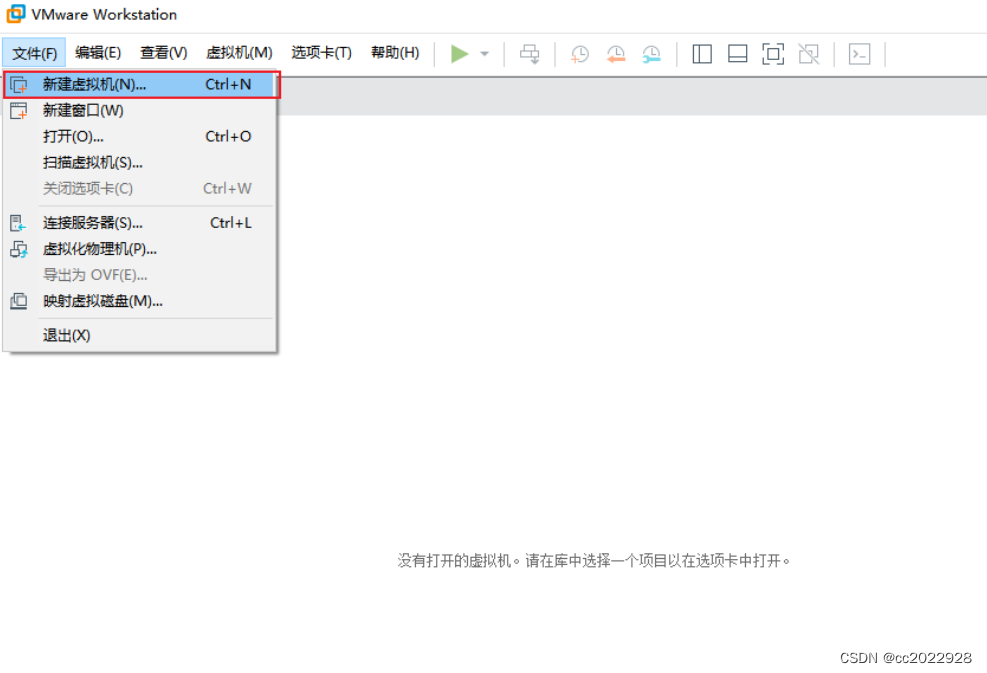987x673 pixels.
Task: Enter full screen mode icon
Action: pos(773,54)
